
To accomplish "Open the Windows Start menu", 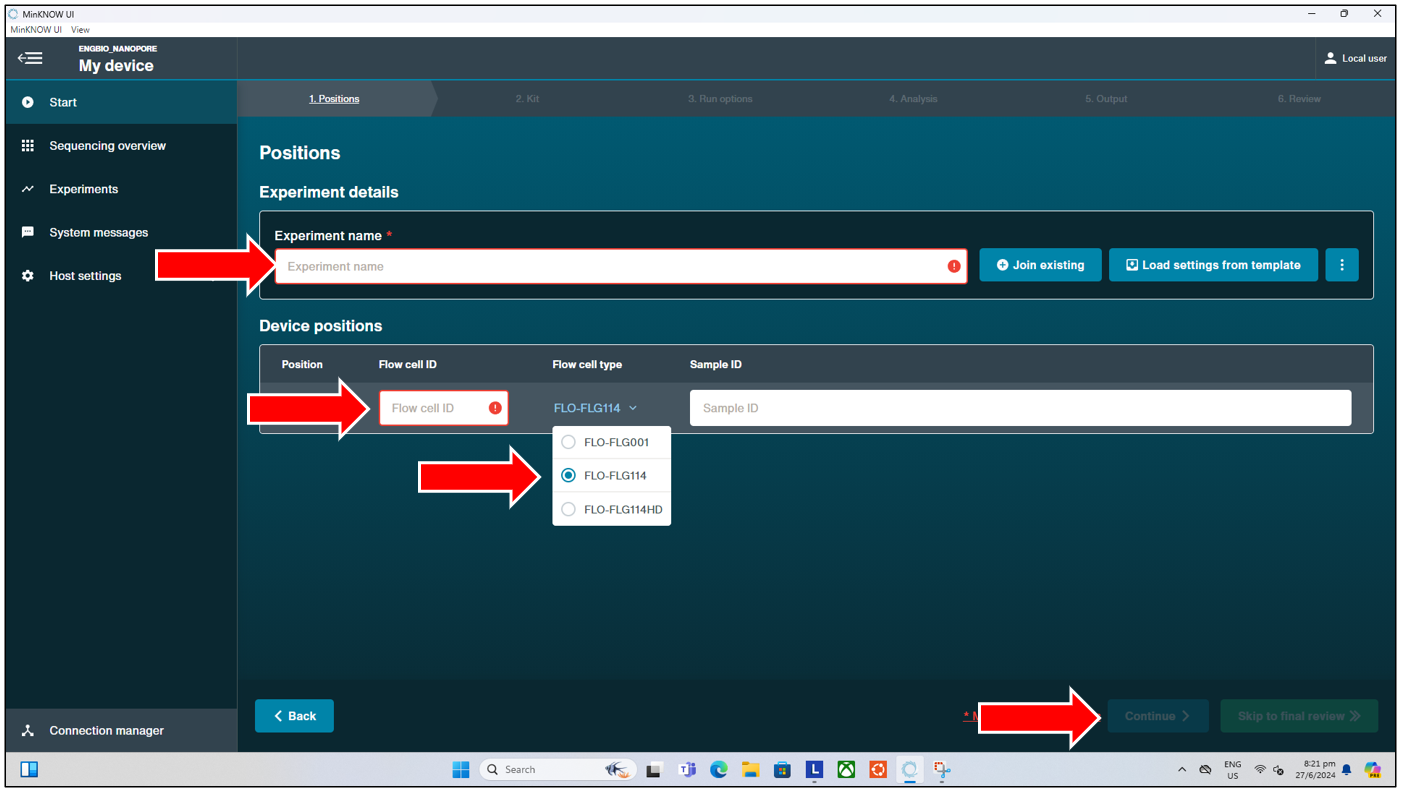I will pos(460,769).
